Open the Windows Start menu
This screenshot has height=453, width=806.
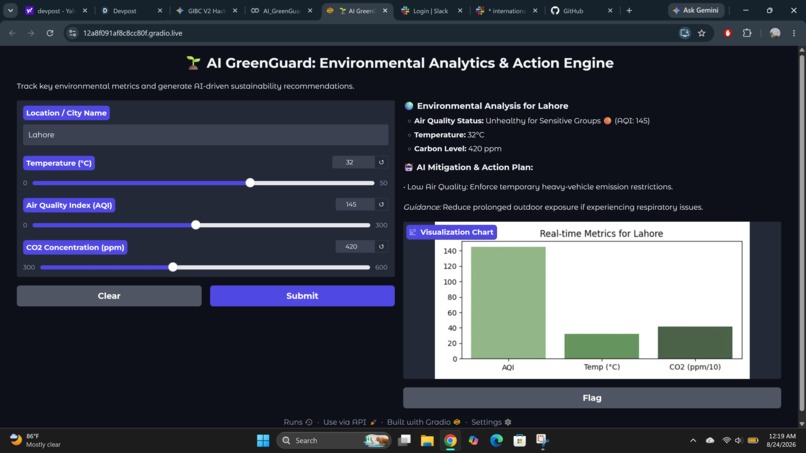coord(263,440)
